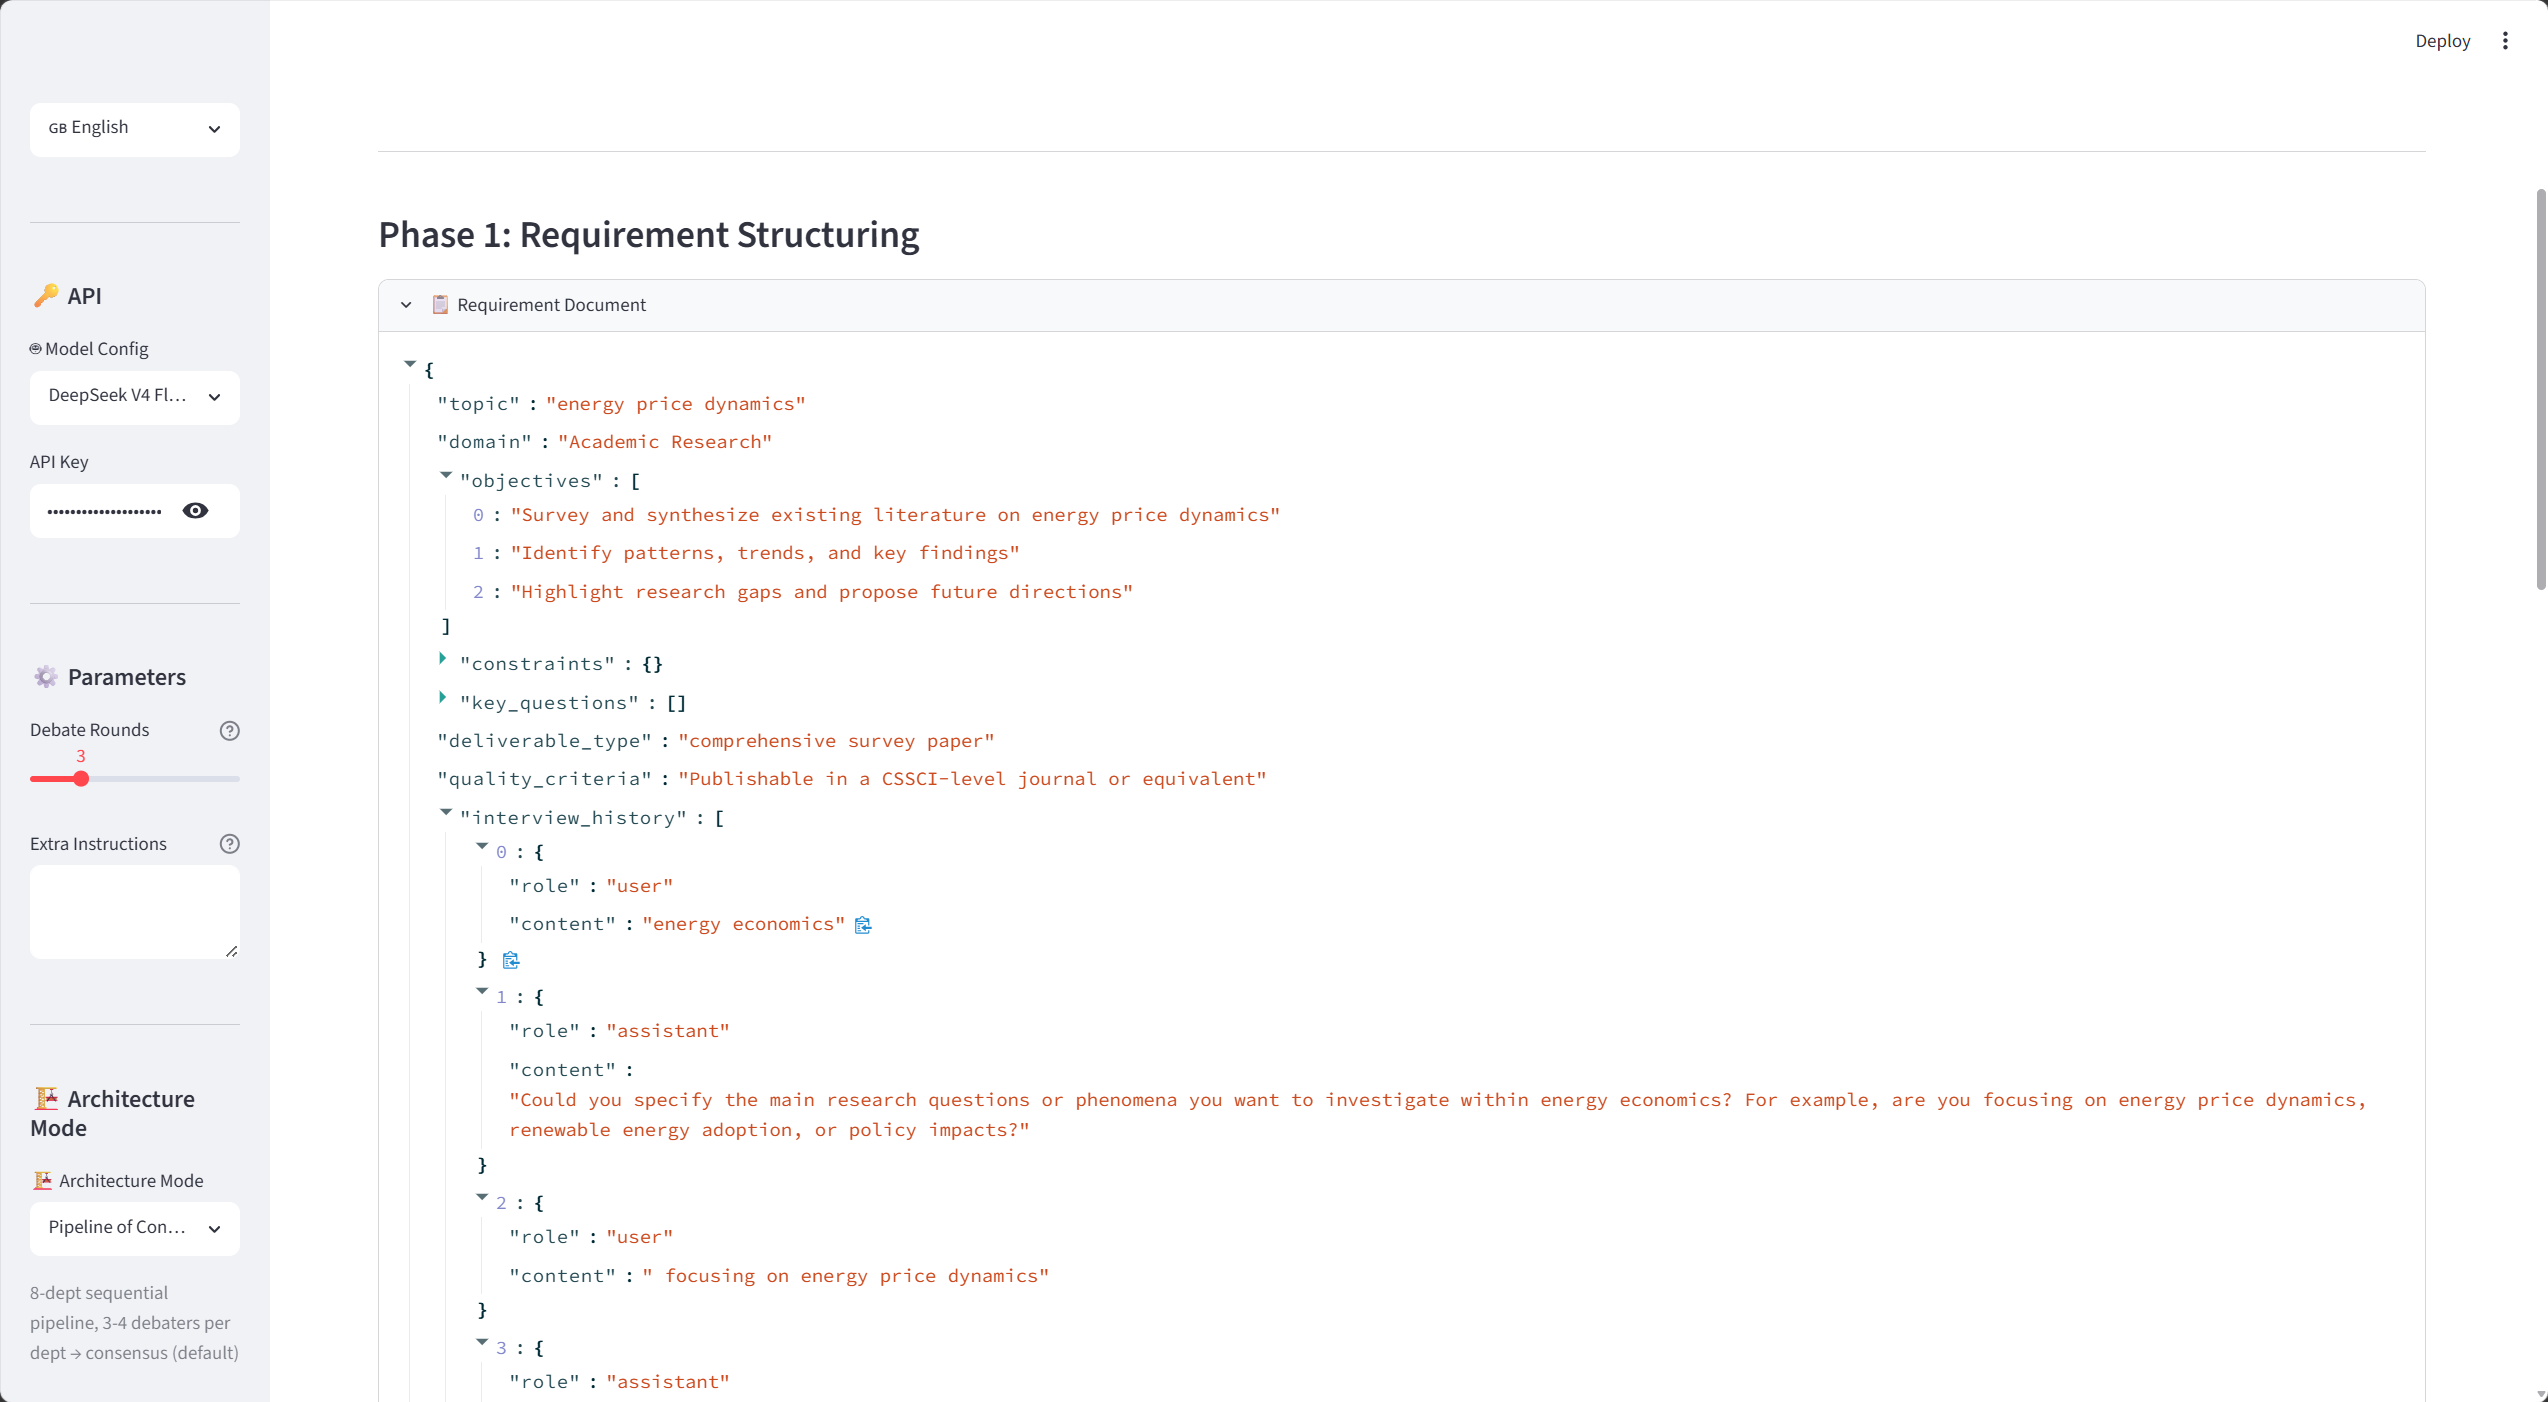Viewport: 2548px width, 1402px height.
Task: Click the key icon beside API heading
Action: pyautogui.click(x=46, y=296)
